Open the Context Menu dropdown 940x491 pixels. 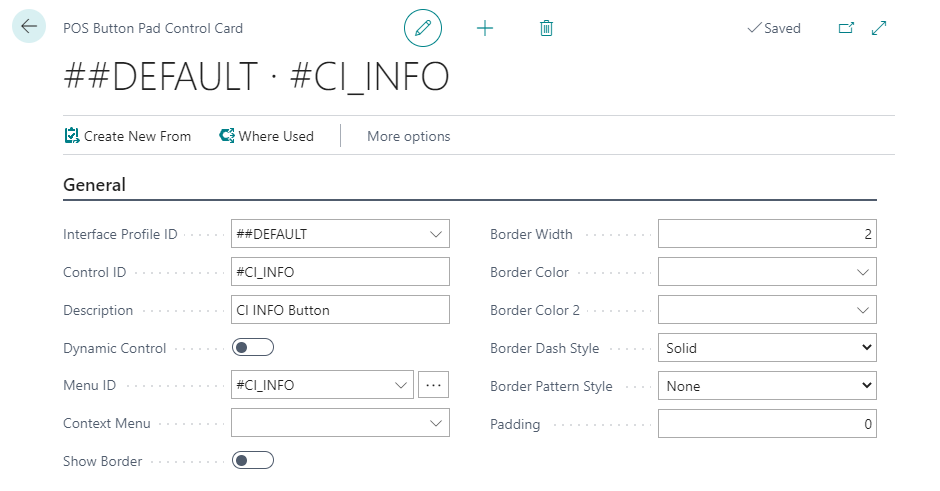(x=436, y=423)
